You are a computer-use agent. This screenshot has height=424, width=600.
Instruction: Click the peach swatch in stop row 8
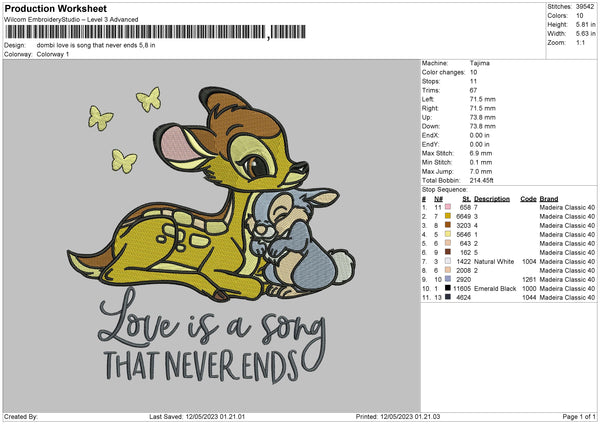[x=447, y=270]
